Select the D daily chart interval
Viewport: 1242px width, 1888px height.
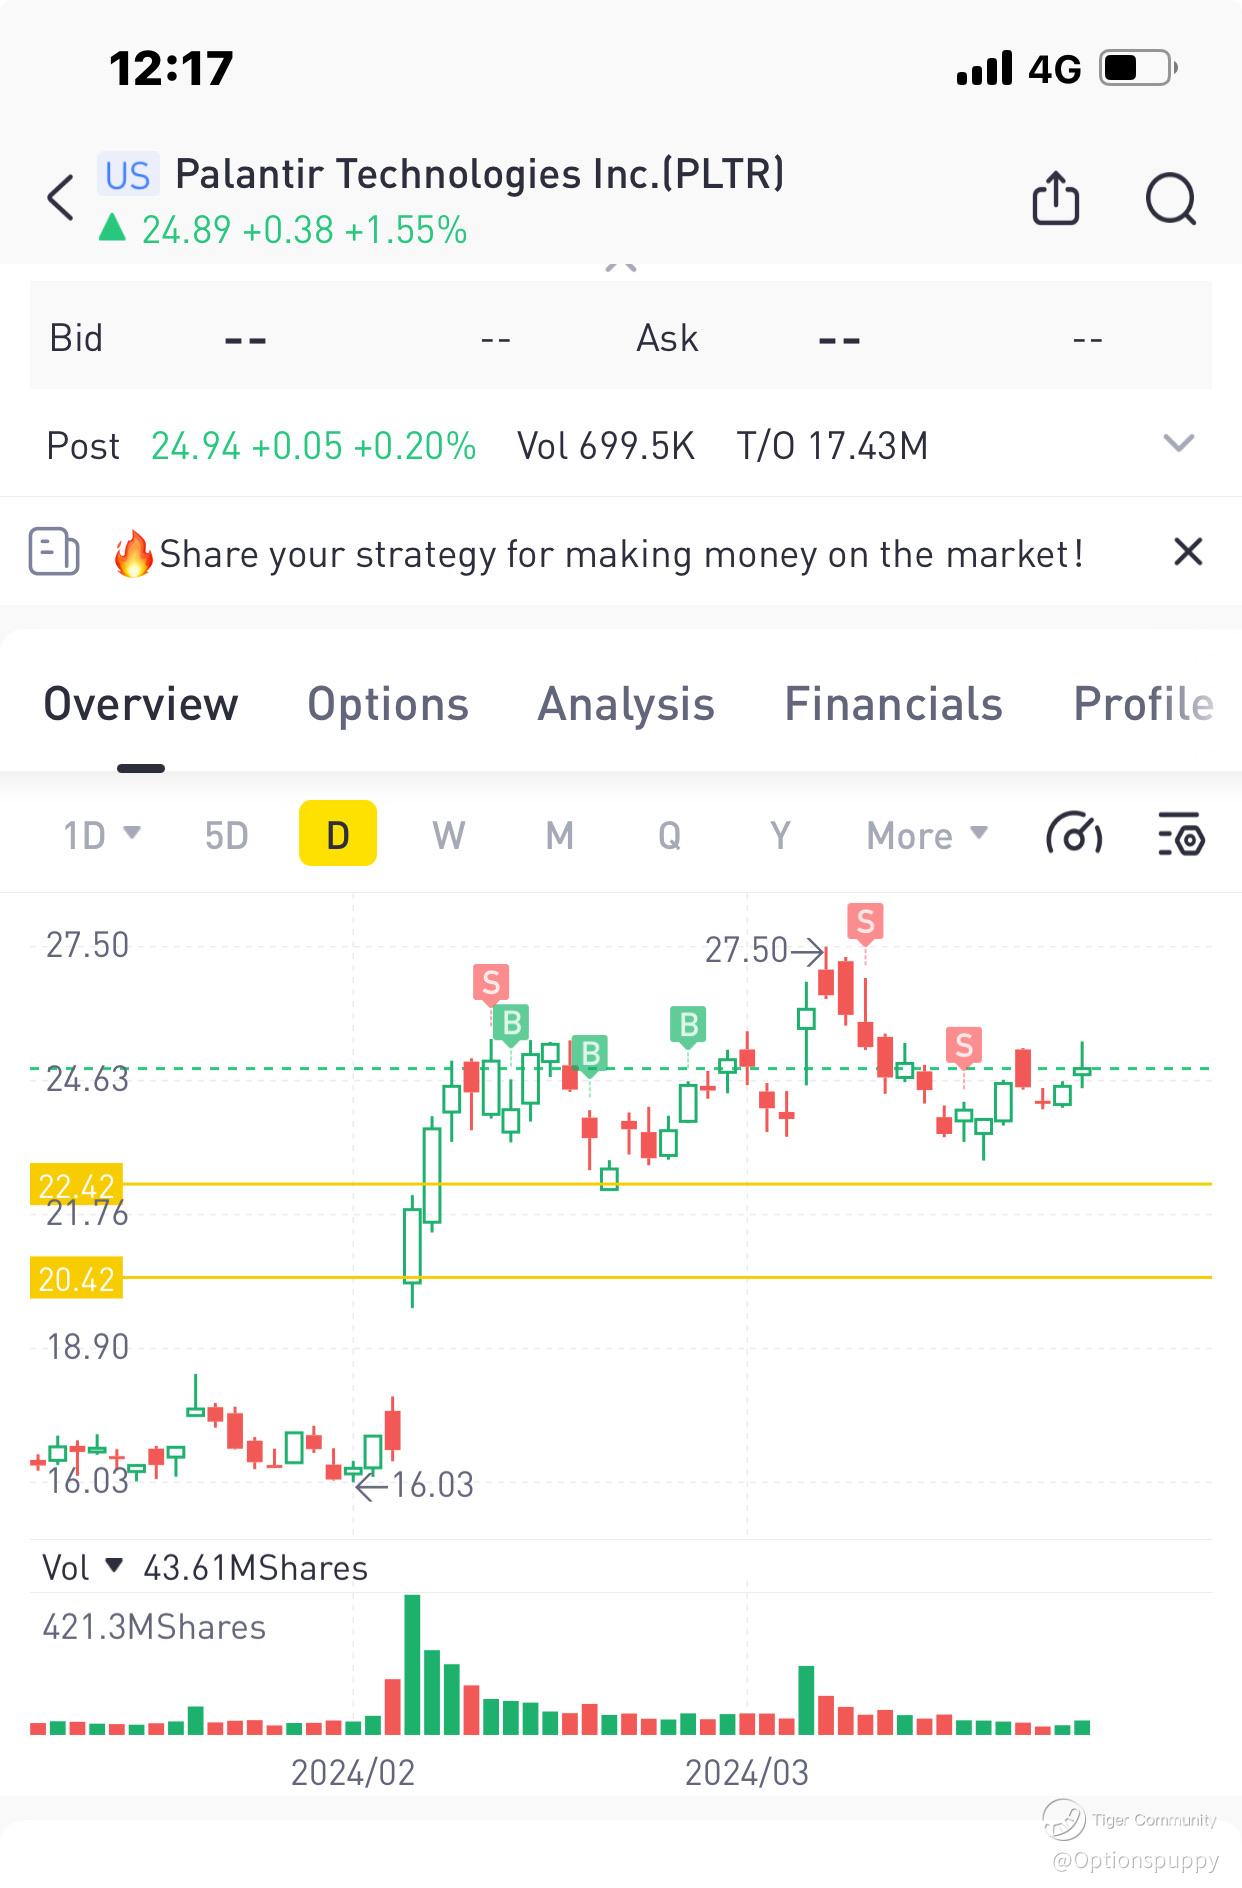pyautogui.click(x=338, y=834)
